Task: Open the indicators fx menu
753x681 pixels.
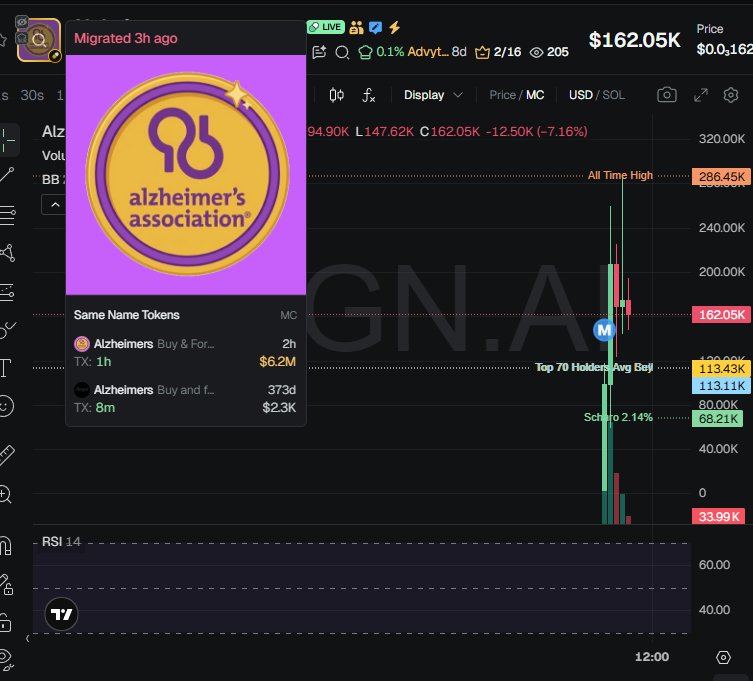Action: click(x=368, y=95)
